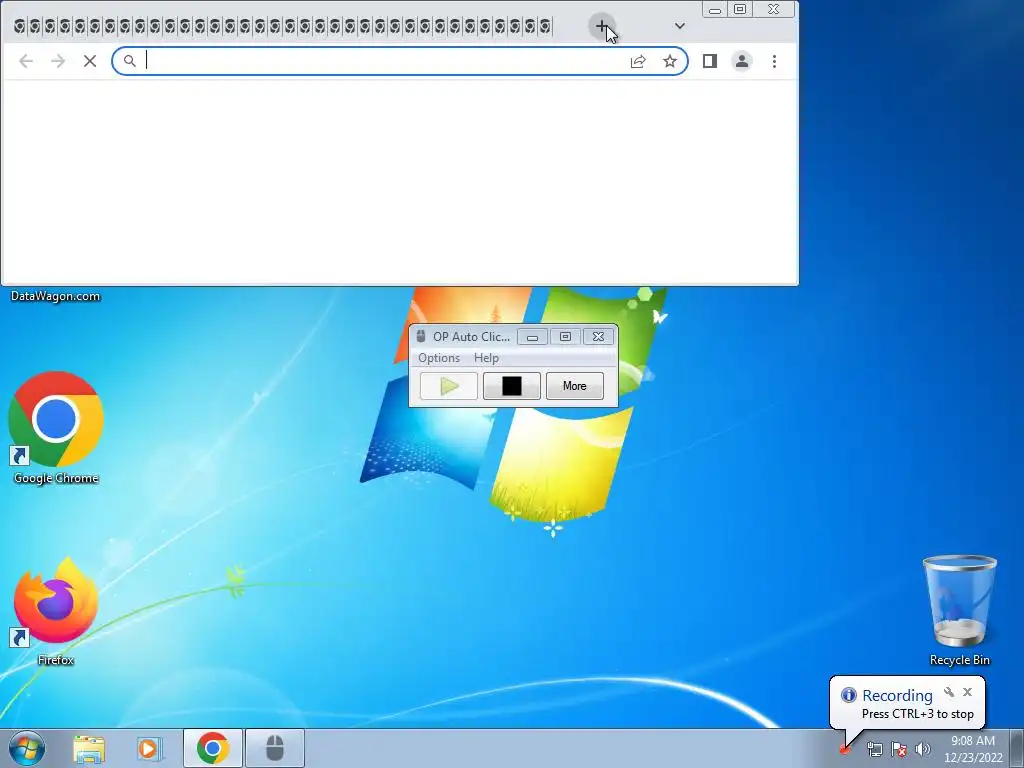
Task: Open the OP Auto Clicker Options menu
Action: pos(439,358)
